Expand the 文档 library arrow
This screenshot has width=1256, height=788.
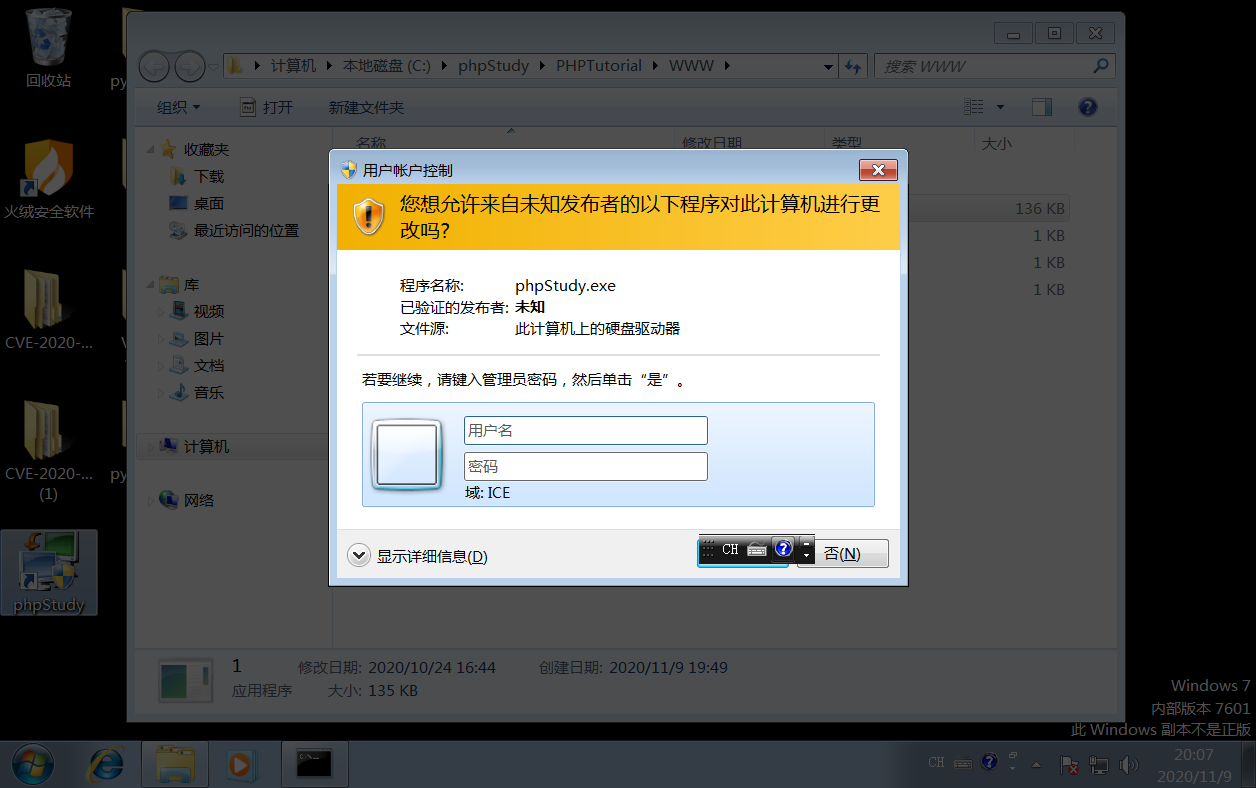[x=161, y=366]
